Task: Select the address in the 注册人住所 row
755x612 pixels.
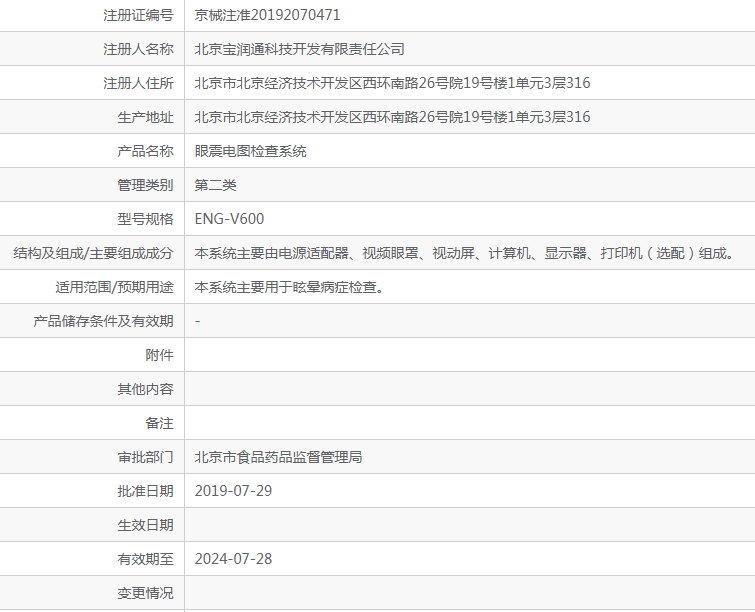Action: (x=392, y=83)
